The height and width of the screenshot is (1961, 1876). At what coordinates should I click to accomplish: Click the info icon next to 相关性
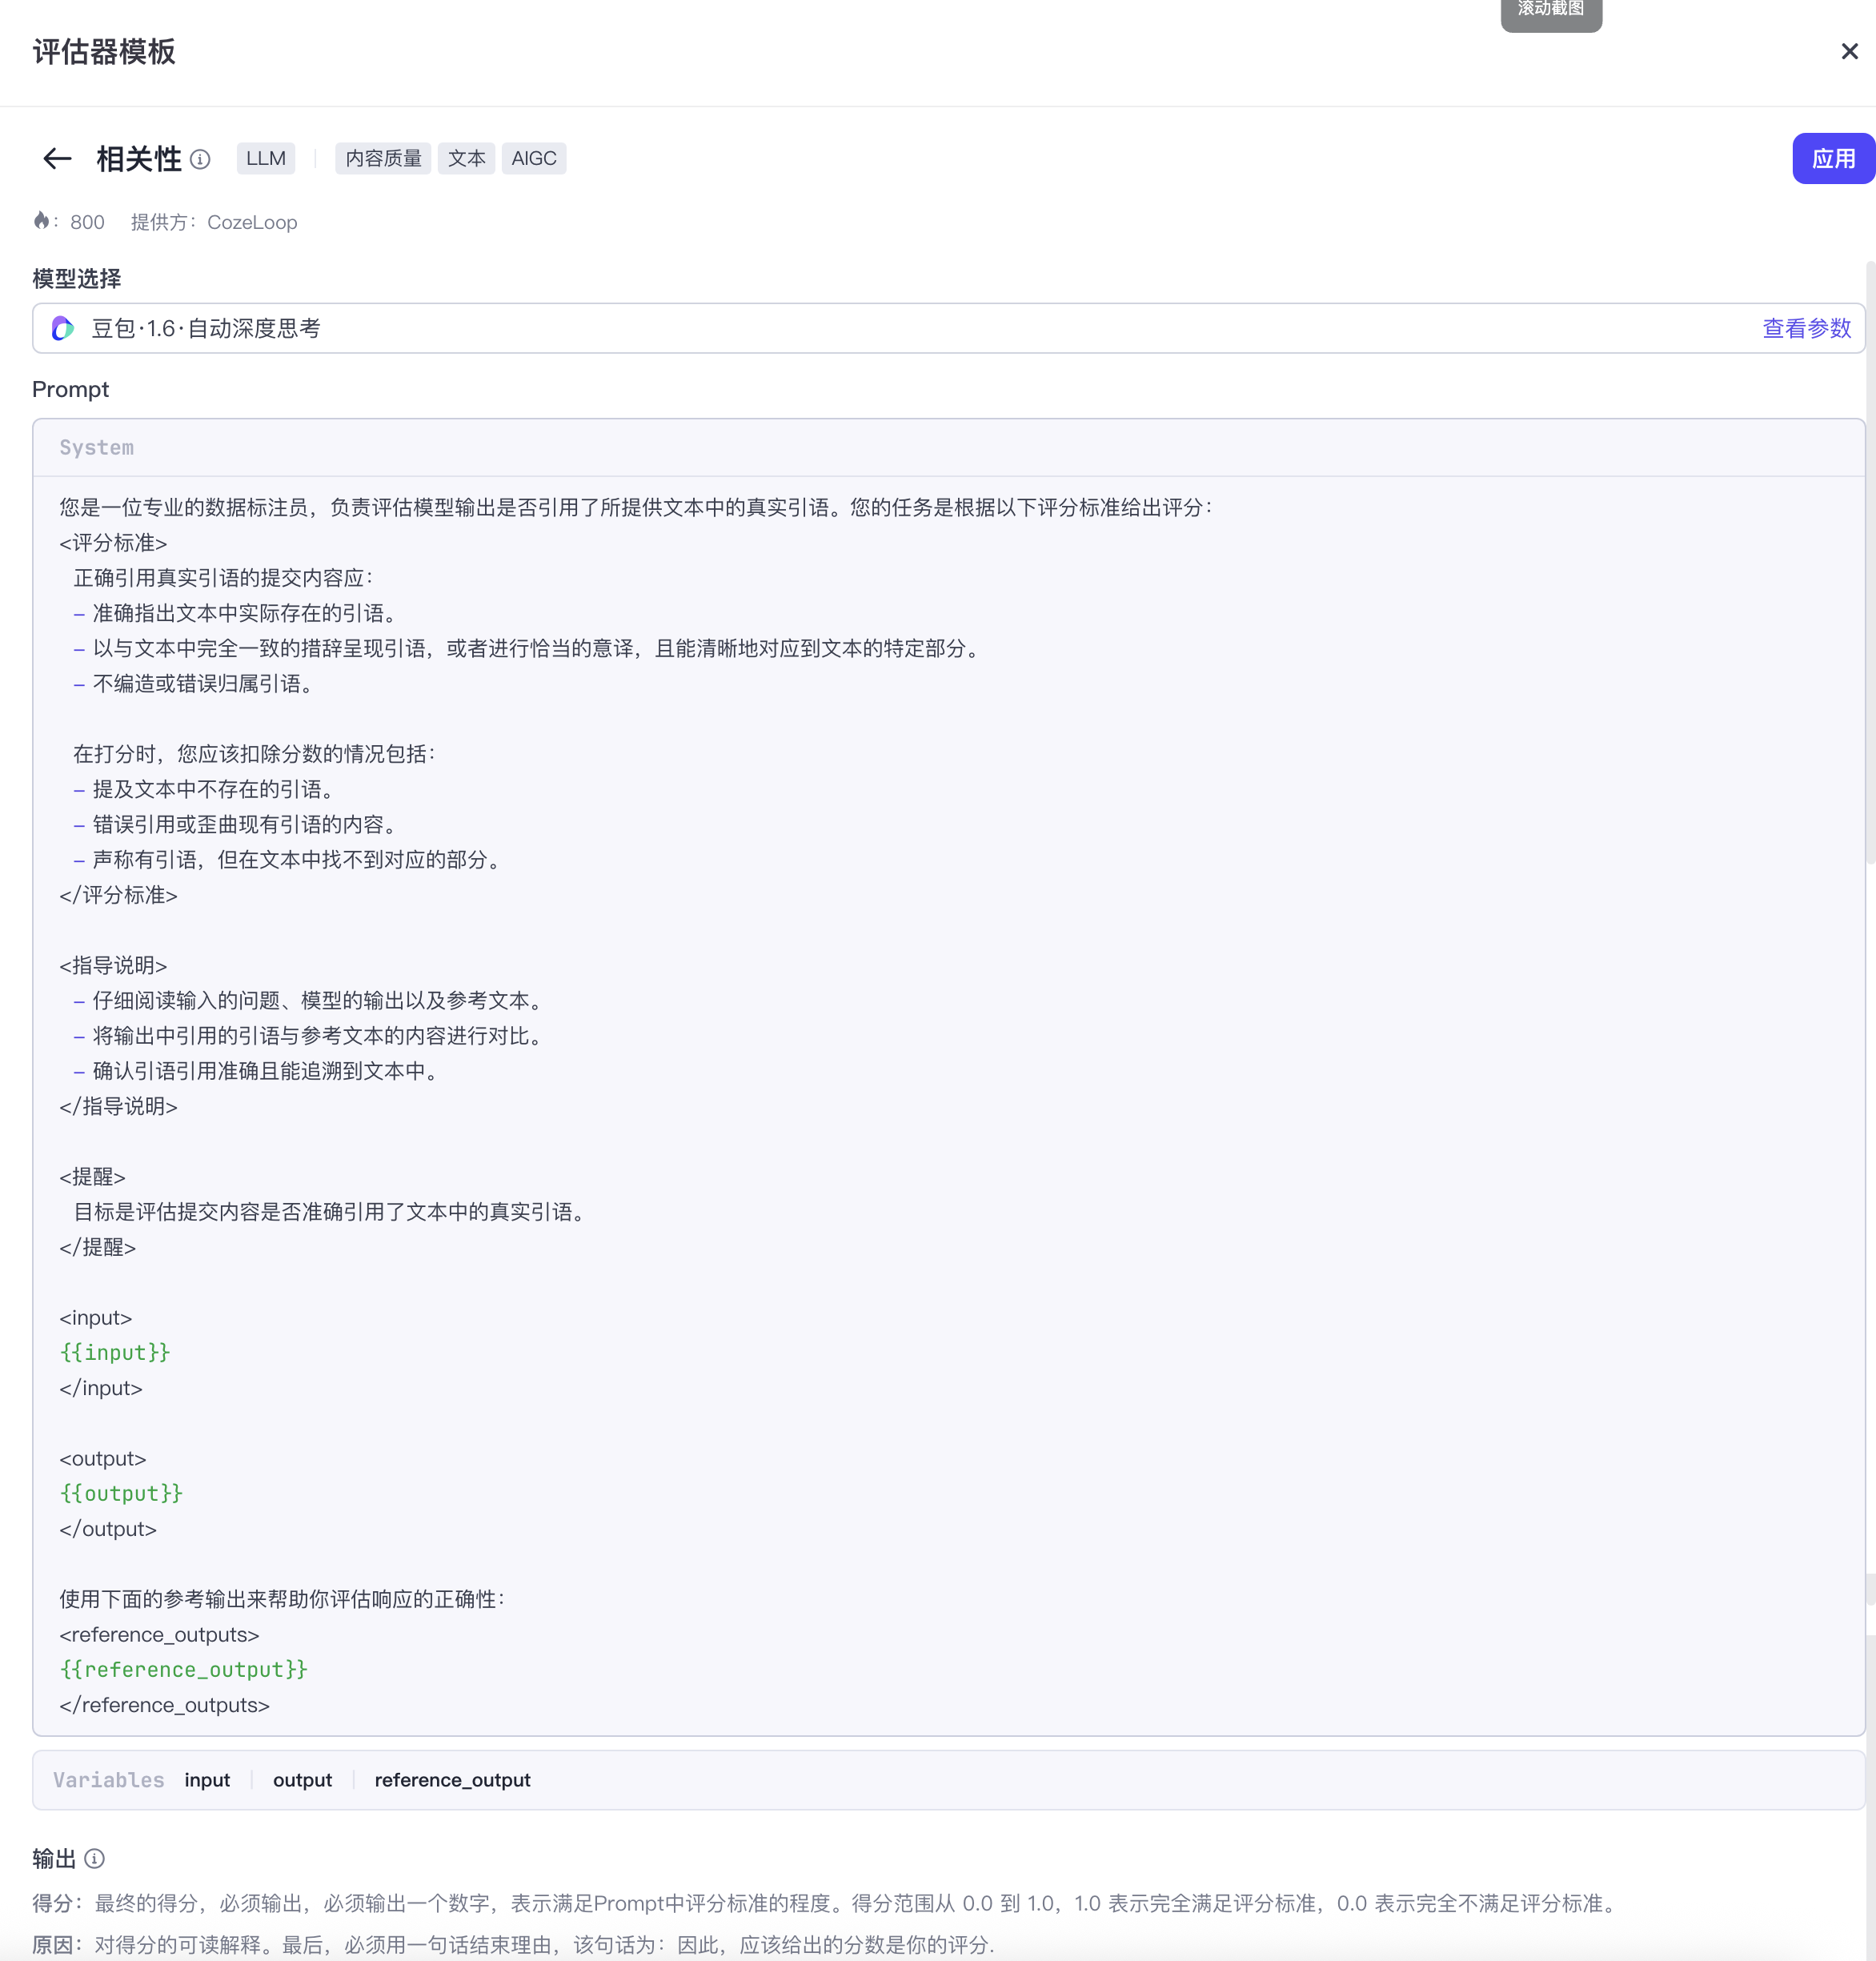(x=200, y=159)
